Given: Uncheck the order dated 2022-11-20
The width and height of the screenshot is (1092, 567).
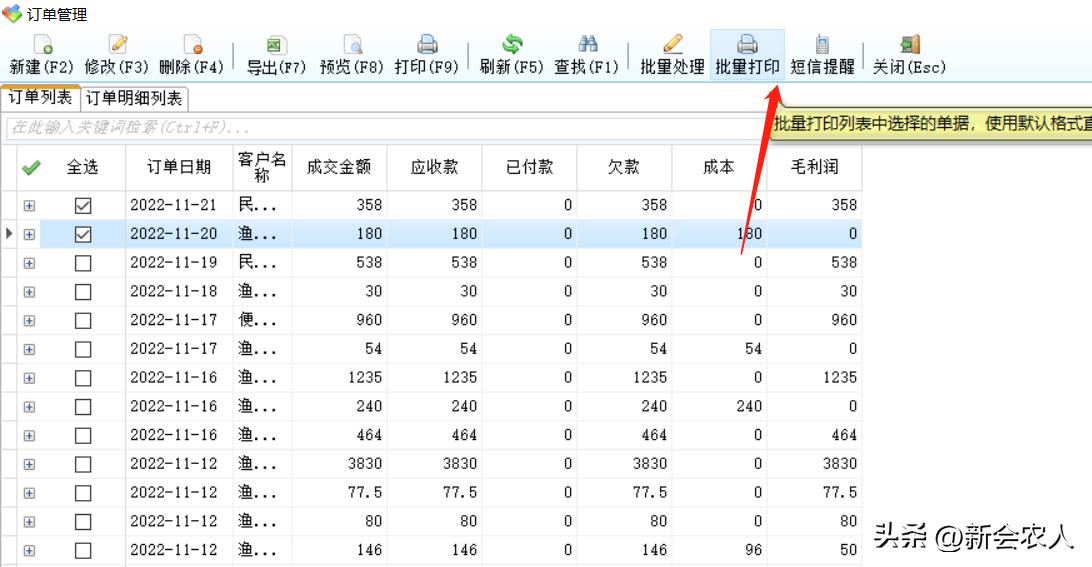Looking at the screenshot, I should [x=83, y=234].
